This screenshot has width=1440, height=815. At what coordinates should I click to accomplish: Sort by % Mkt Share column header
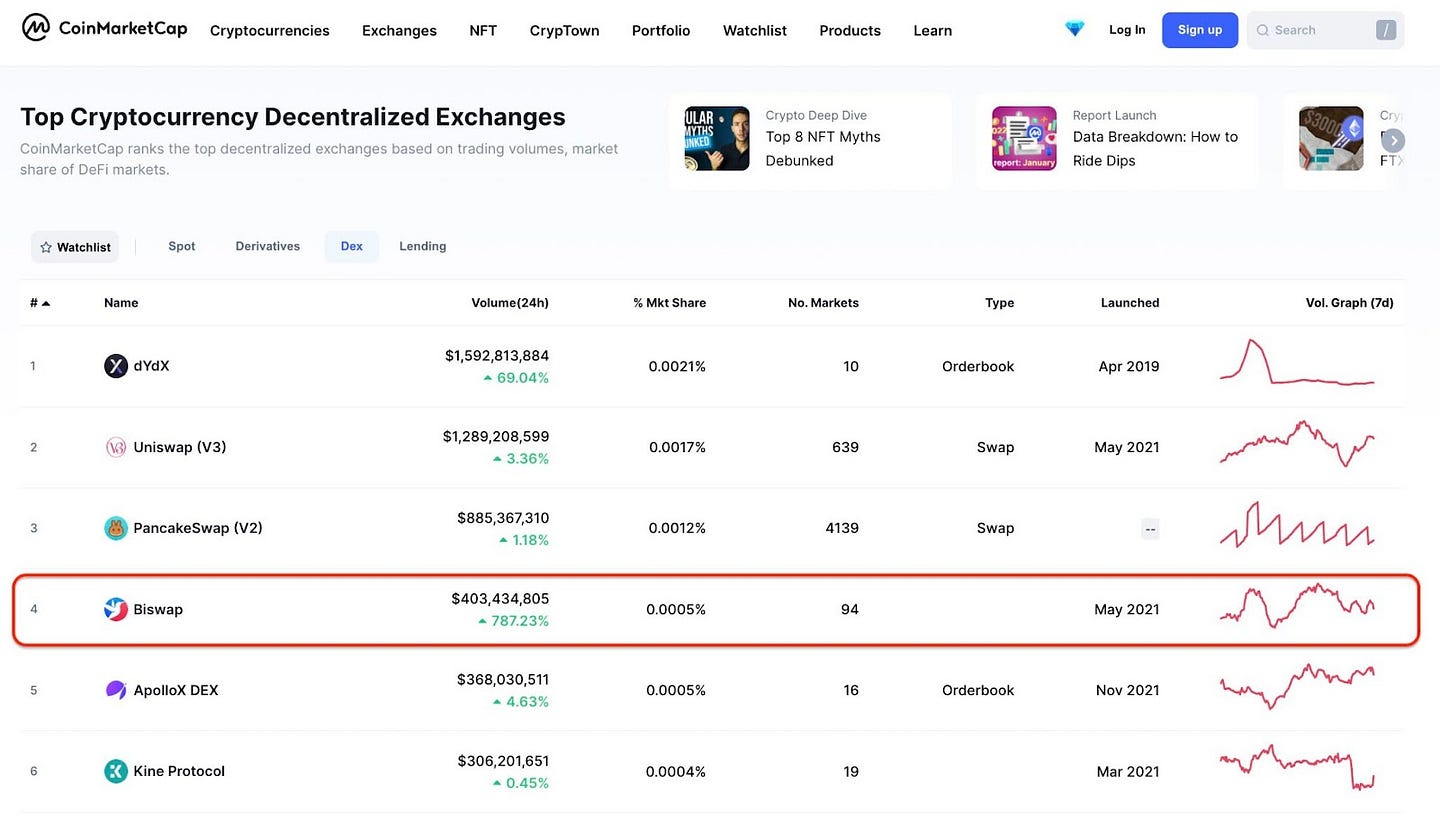(669, 303)
